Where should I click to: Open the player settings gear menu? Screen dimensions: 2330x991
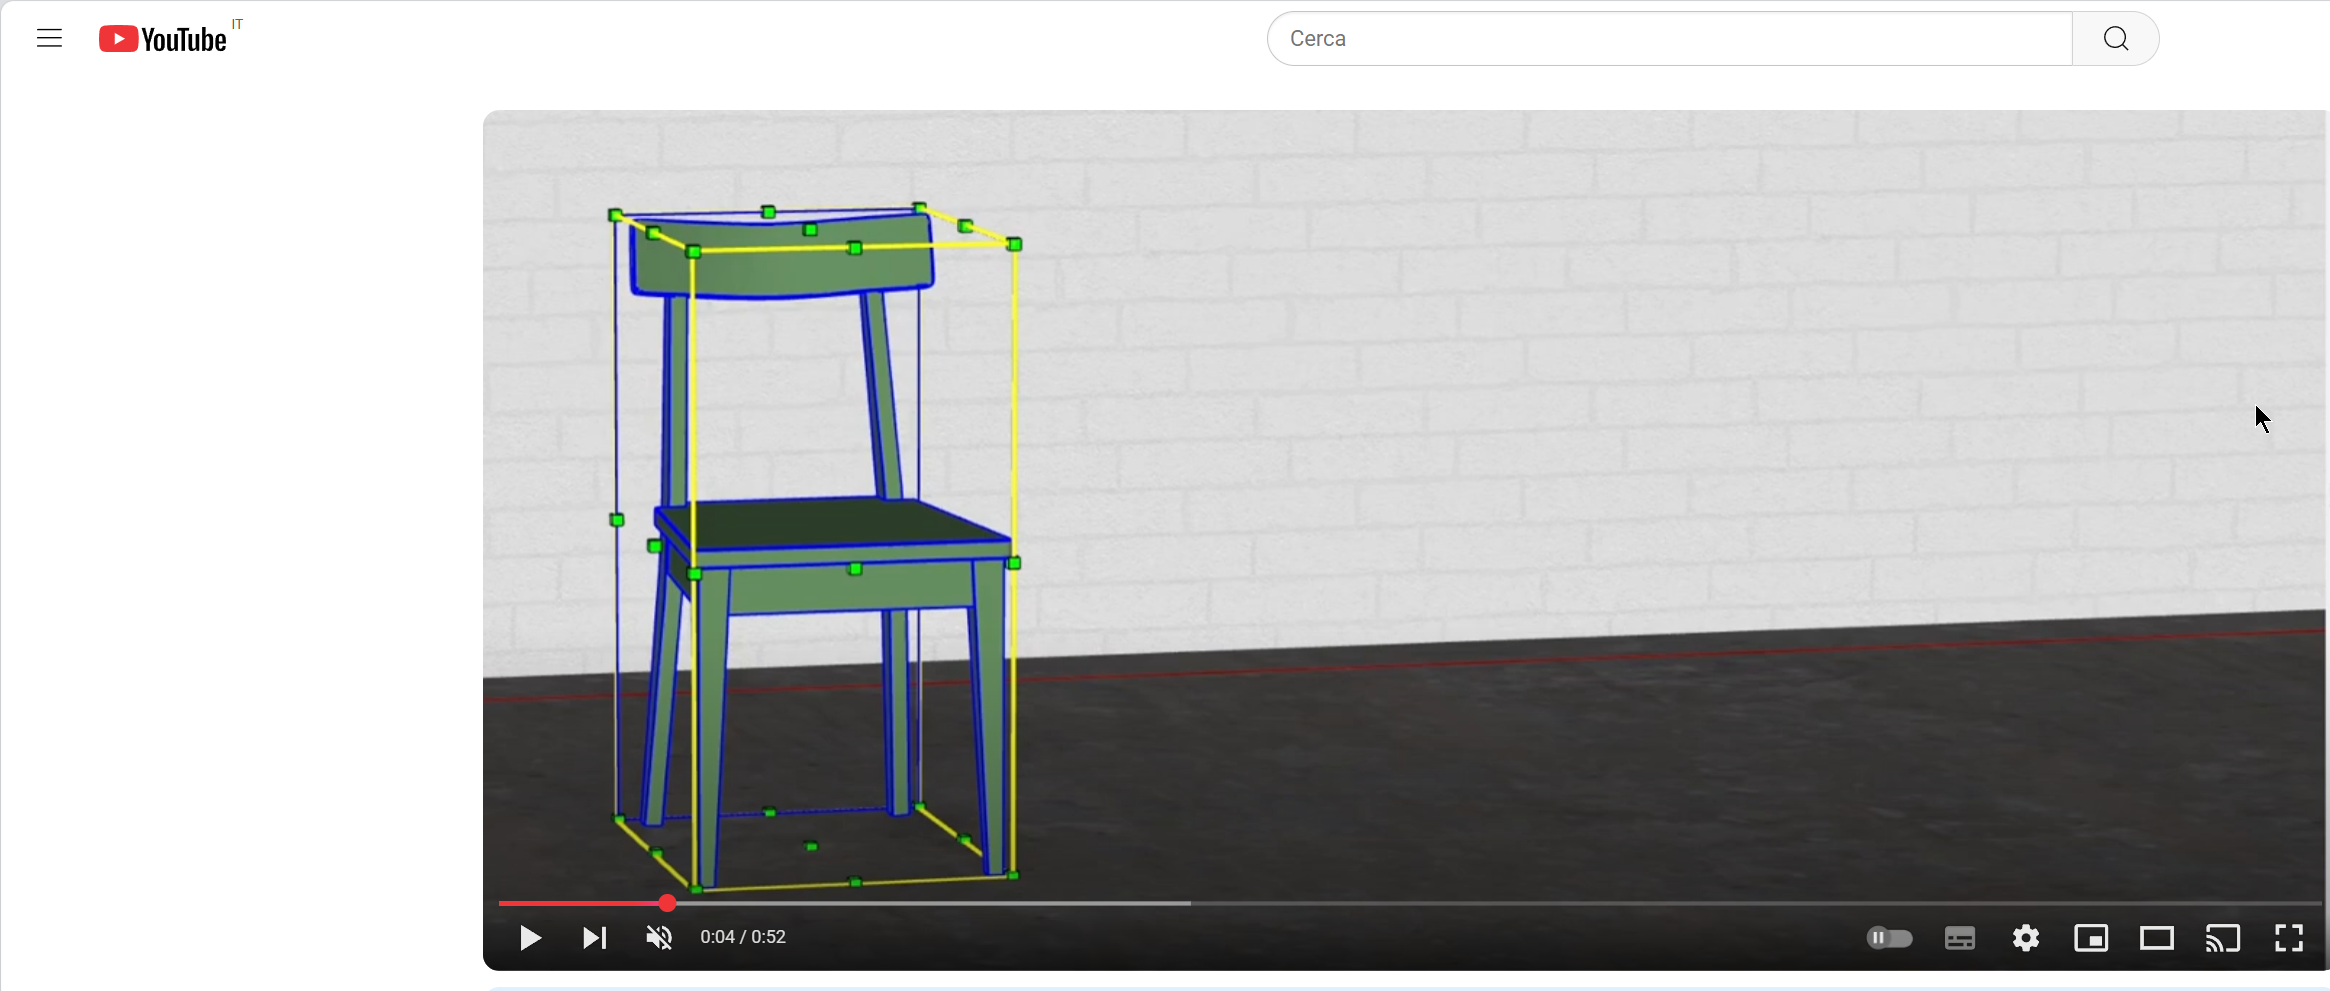2025,938
